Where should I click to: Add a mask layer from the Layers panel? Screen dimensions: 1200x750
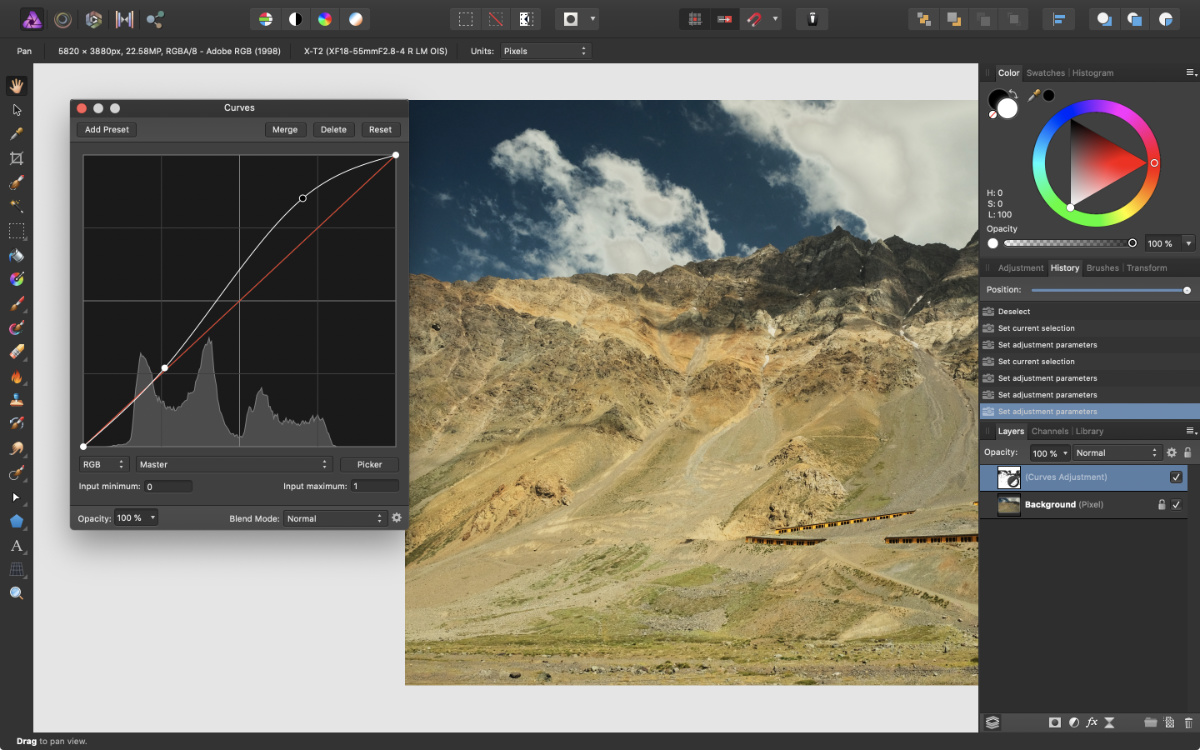coord(1055,722)
